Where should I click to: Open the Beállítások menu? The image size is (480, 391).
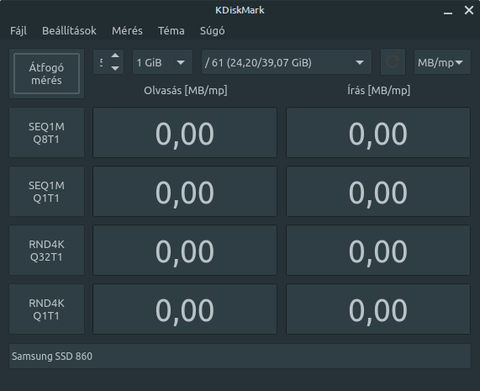69,31
